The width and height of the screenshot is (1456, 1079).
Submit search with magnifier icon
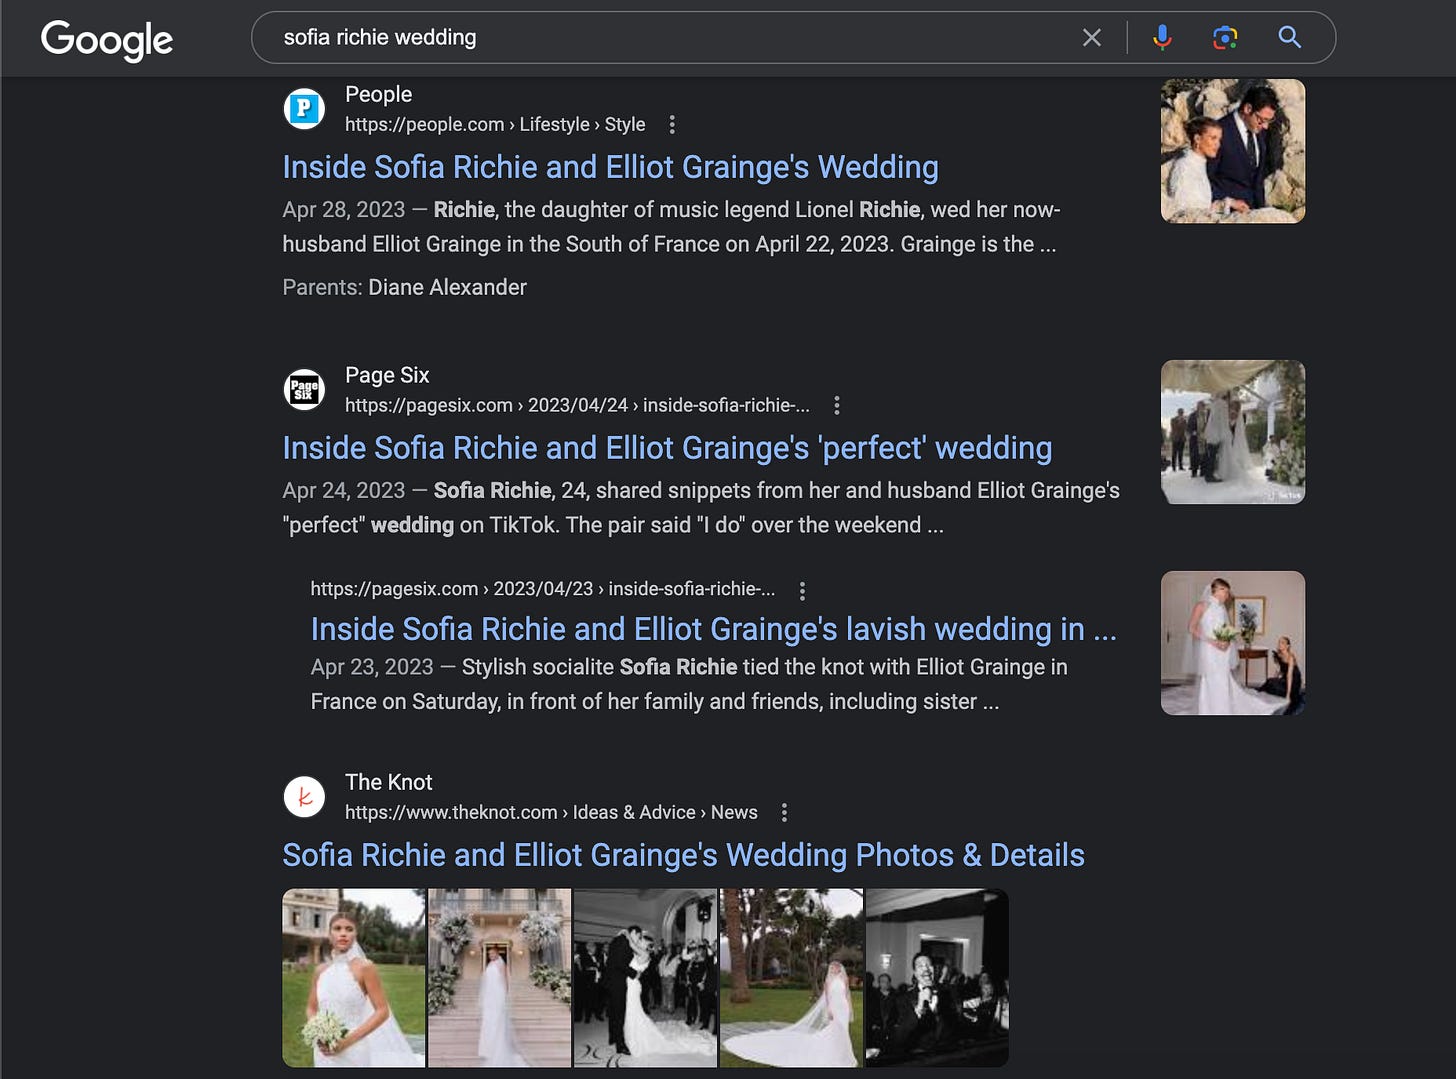click(x=1290, y=38)
